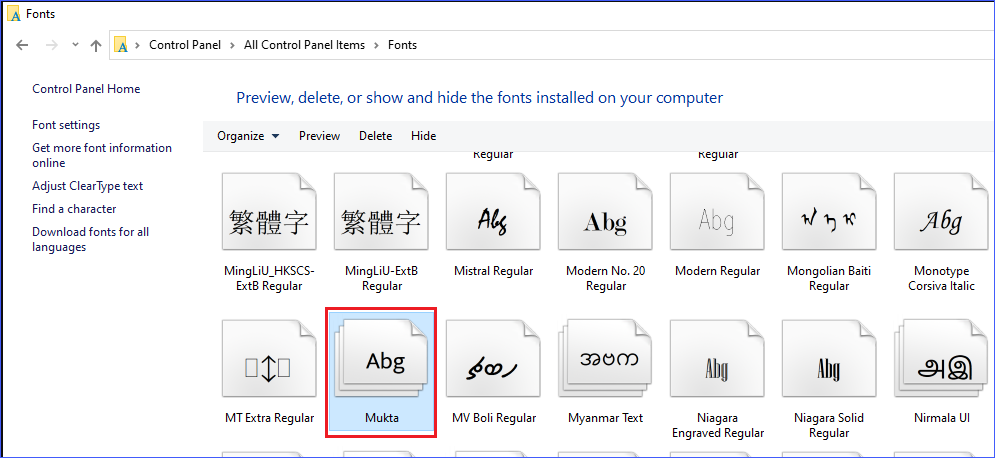Select the MT Extra Regular font icon

point(269,359)
